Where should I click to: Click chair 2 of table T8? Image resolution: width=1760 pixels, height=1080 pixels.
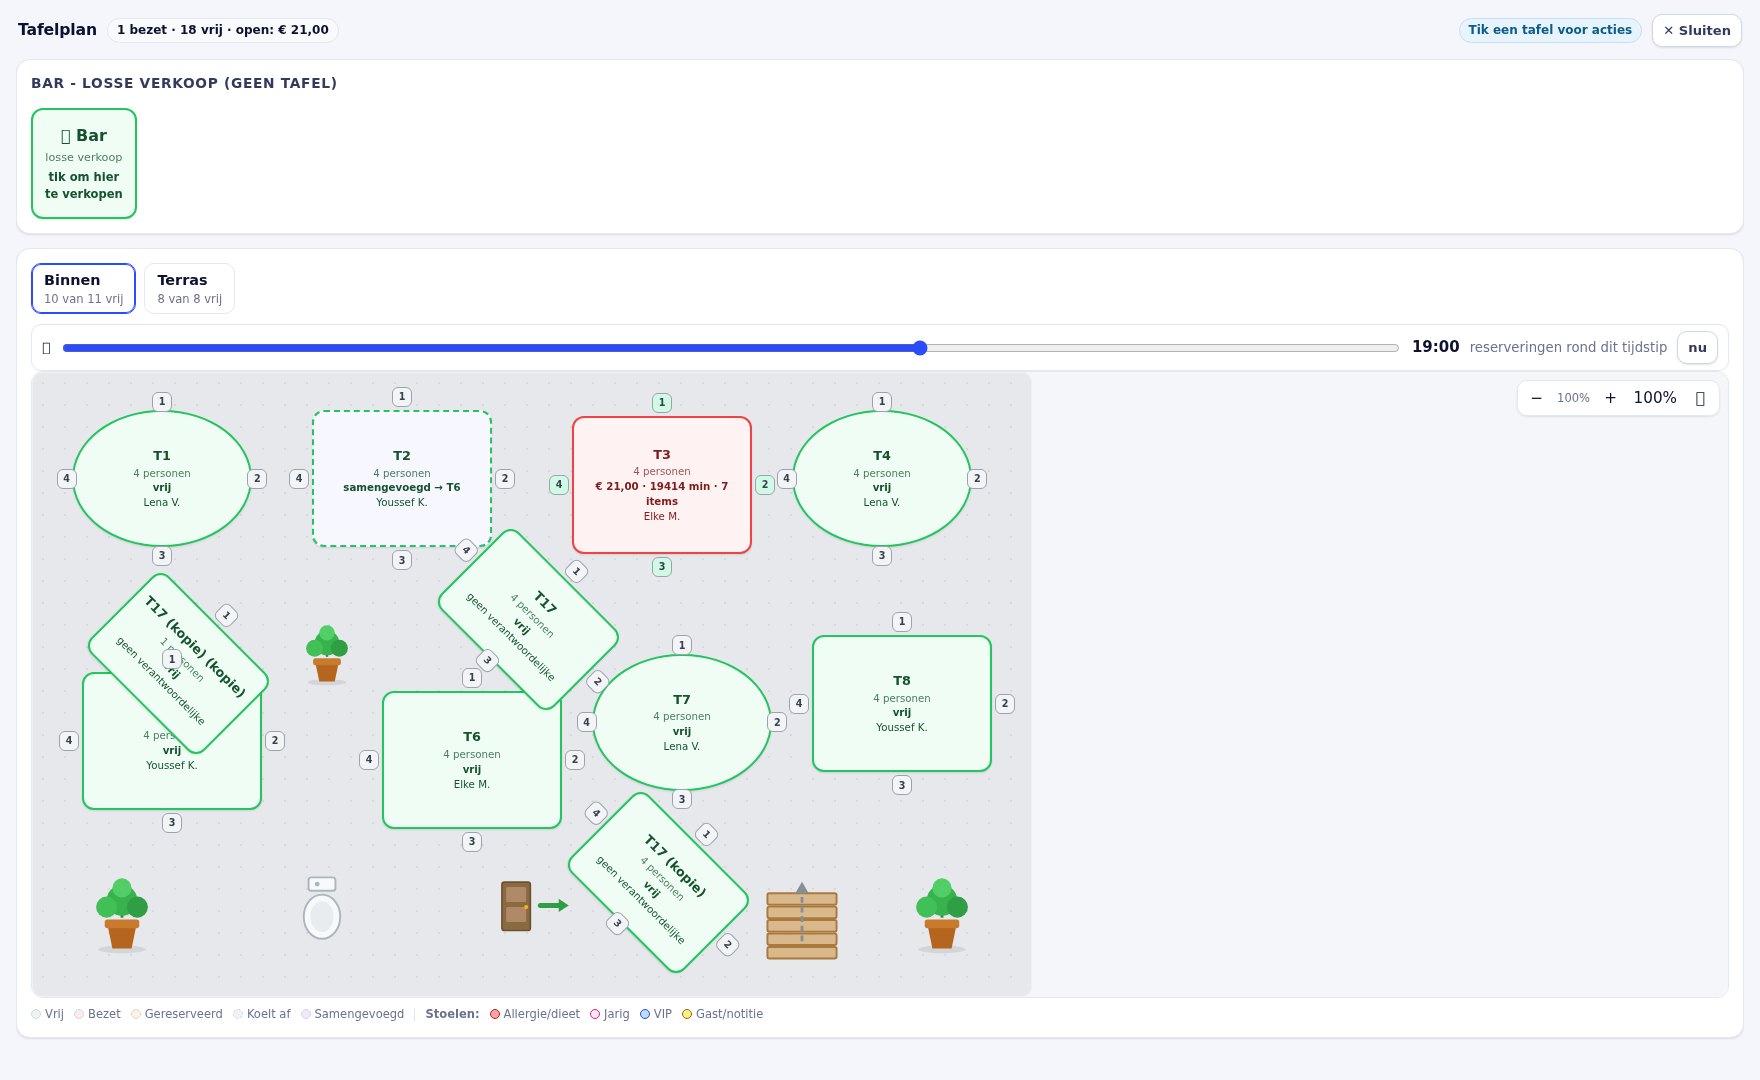[1005, 704]
